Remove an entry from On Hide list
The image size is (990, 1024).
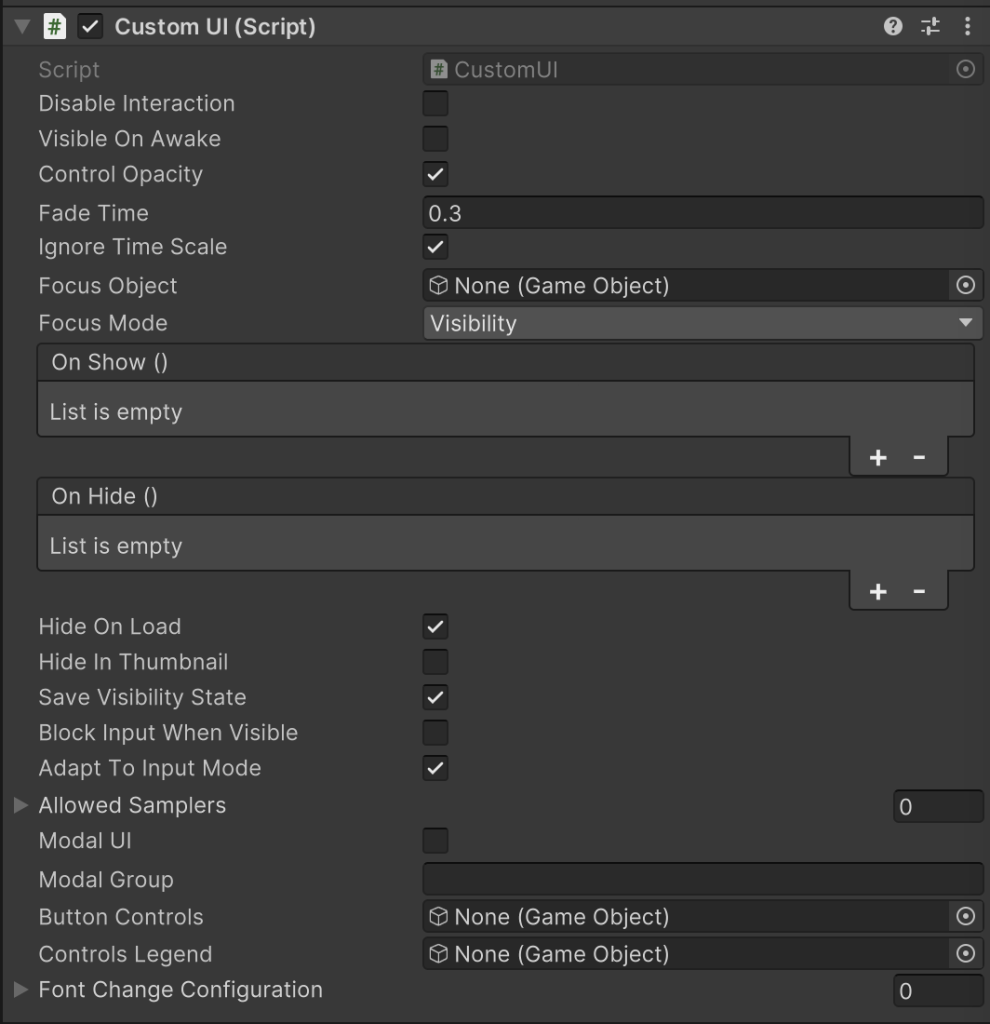click(919, 591)
